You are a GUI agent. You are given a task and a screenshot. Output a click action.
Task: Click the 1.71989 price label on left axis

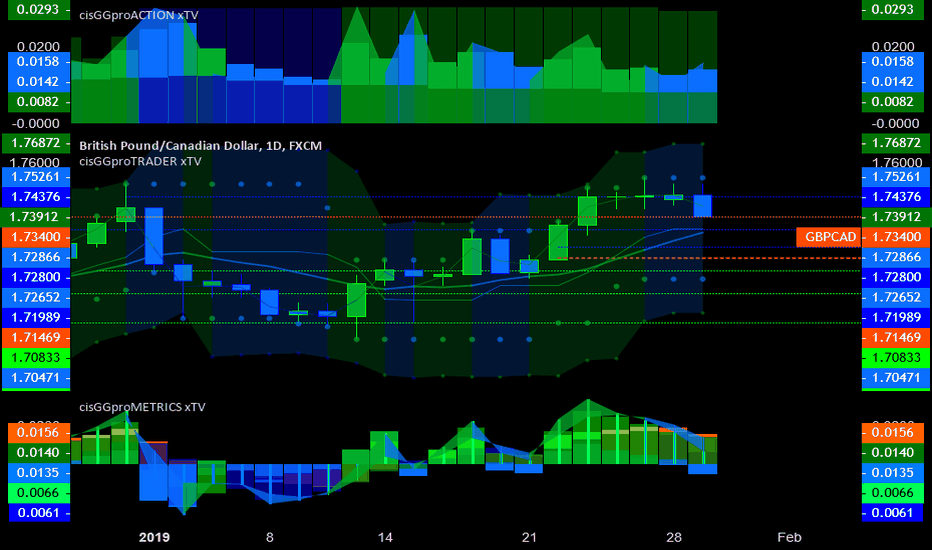[x=36, y=318]
